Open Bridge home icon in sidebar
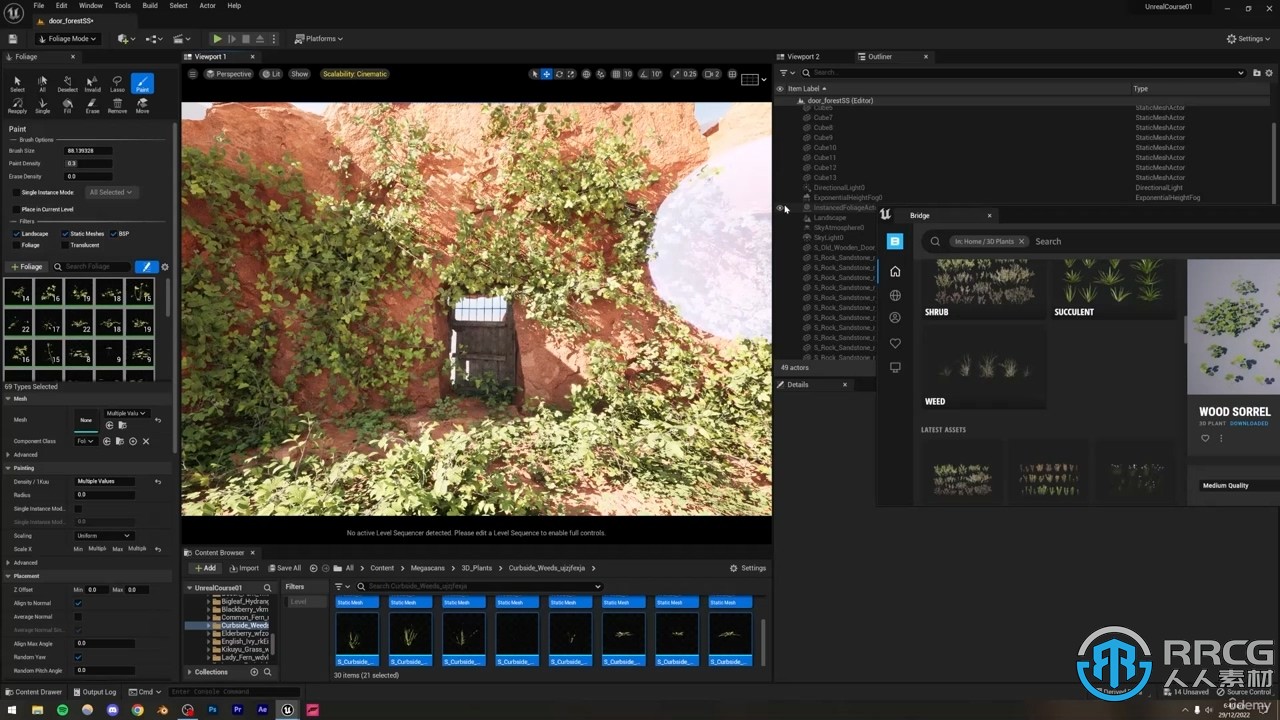 point(895,271)
